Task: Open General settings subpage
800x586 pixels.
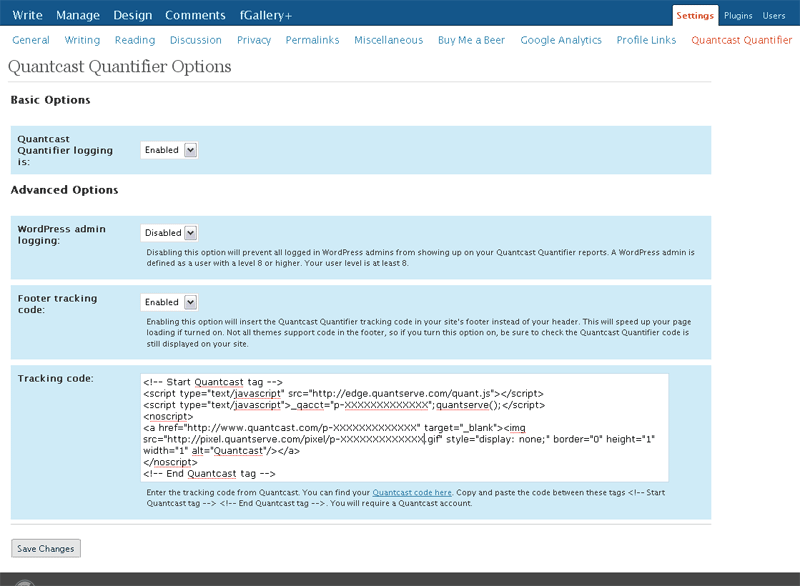Action: 31,40
